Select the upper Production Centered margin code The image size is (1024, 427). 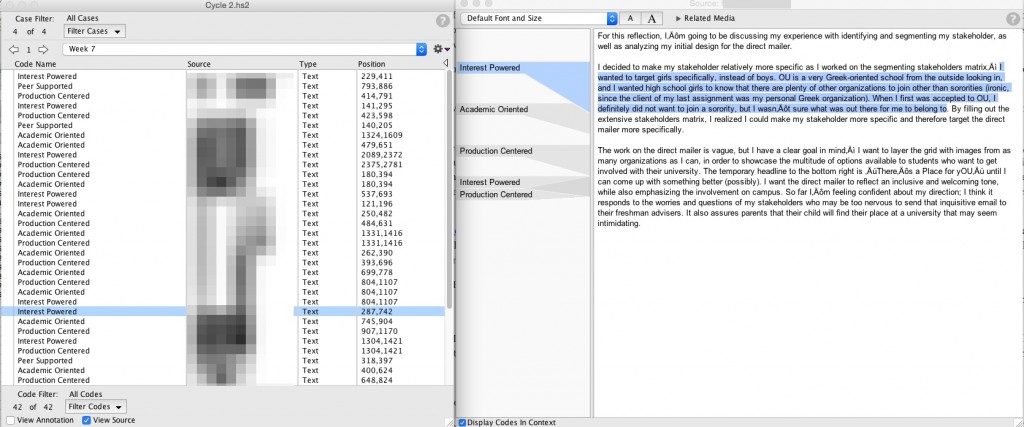(x=496, y=151)
